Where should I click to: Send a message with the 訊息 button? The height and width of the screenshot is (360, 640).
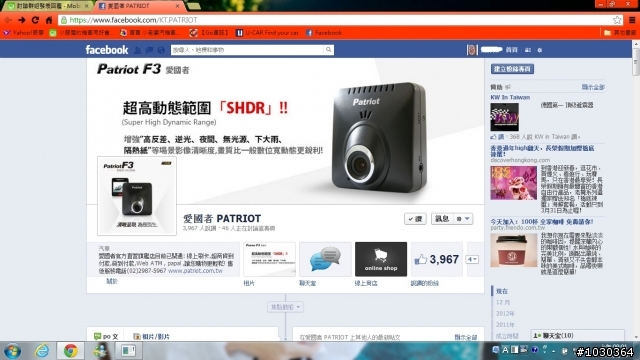[x=442, y=219]
